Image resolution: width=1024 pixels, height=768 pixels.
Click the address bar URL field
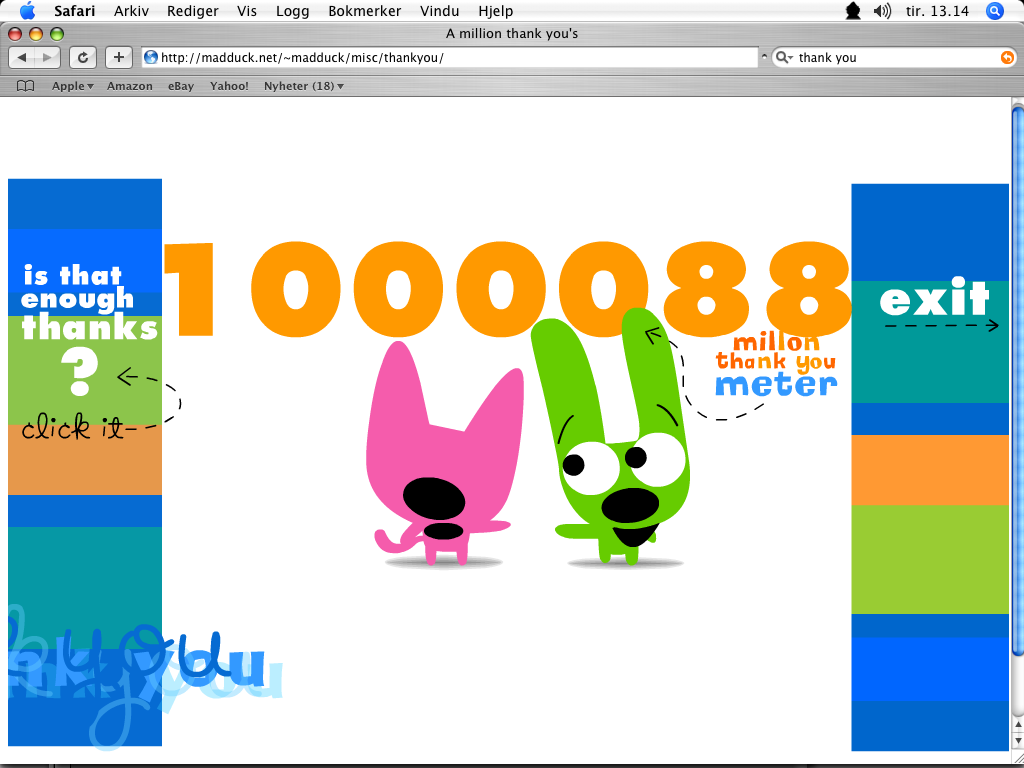[x=450, y=57]
